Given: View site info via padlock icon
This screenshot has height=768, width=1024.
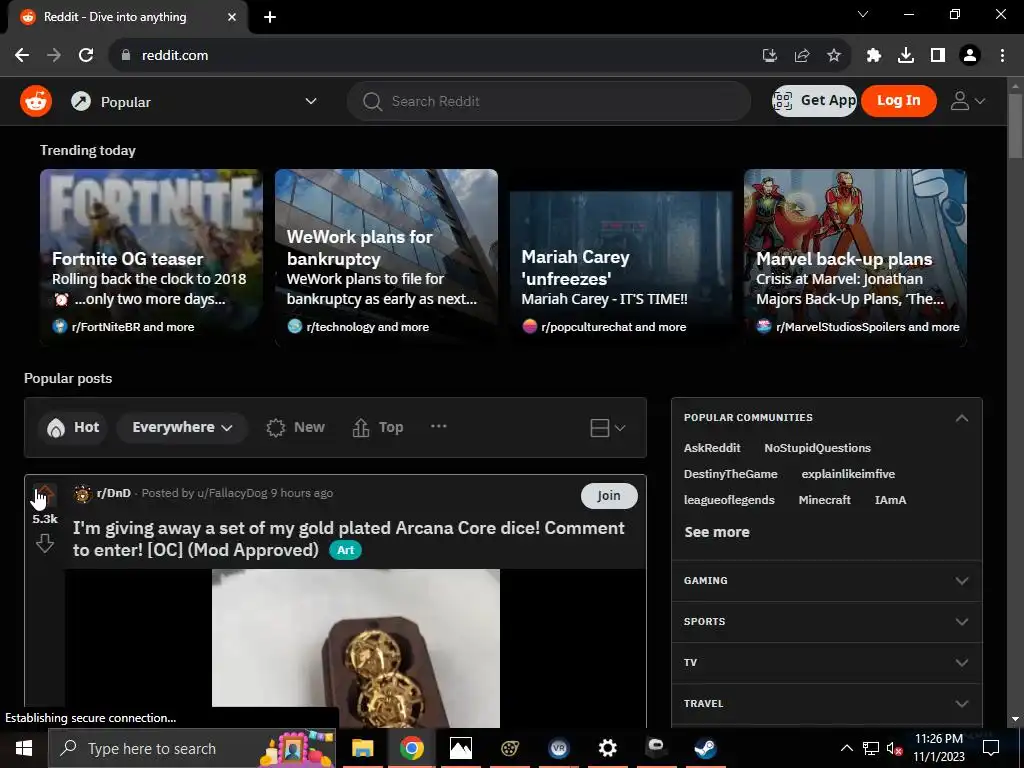Looking at the screenshot, I should (126, 56).
